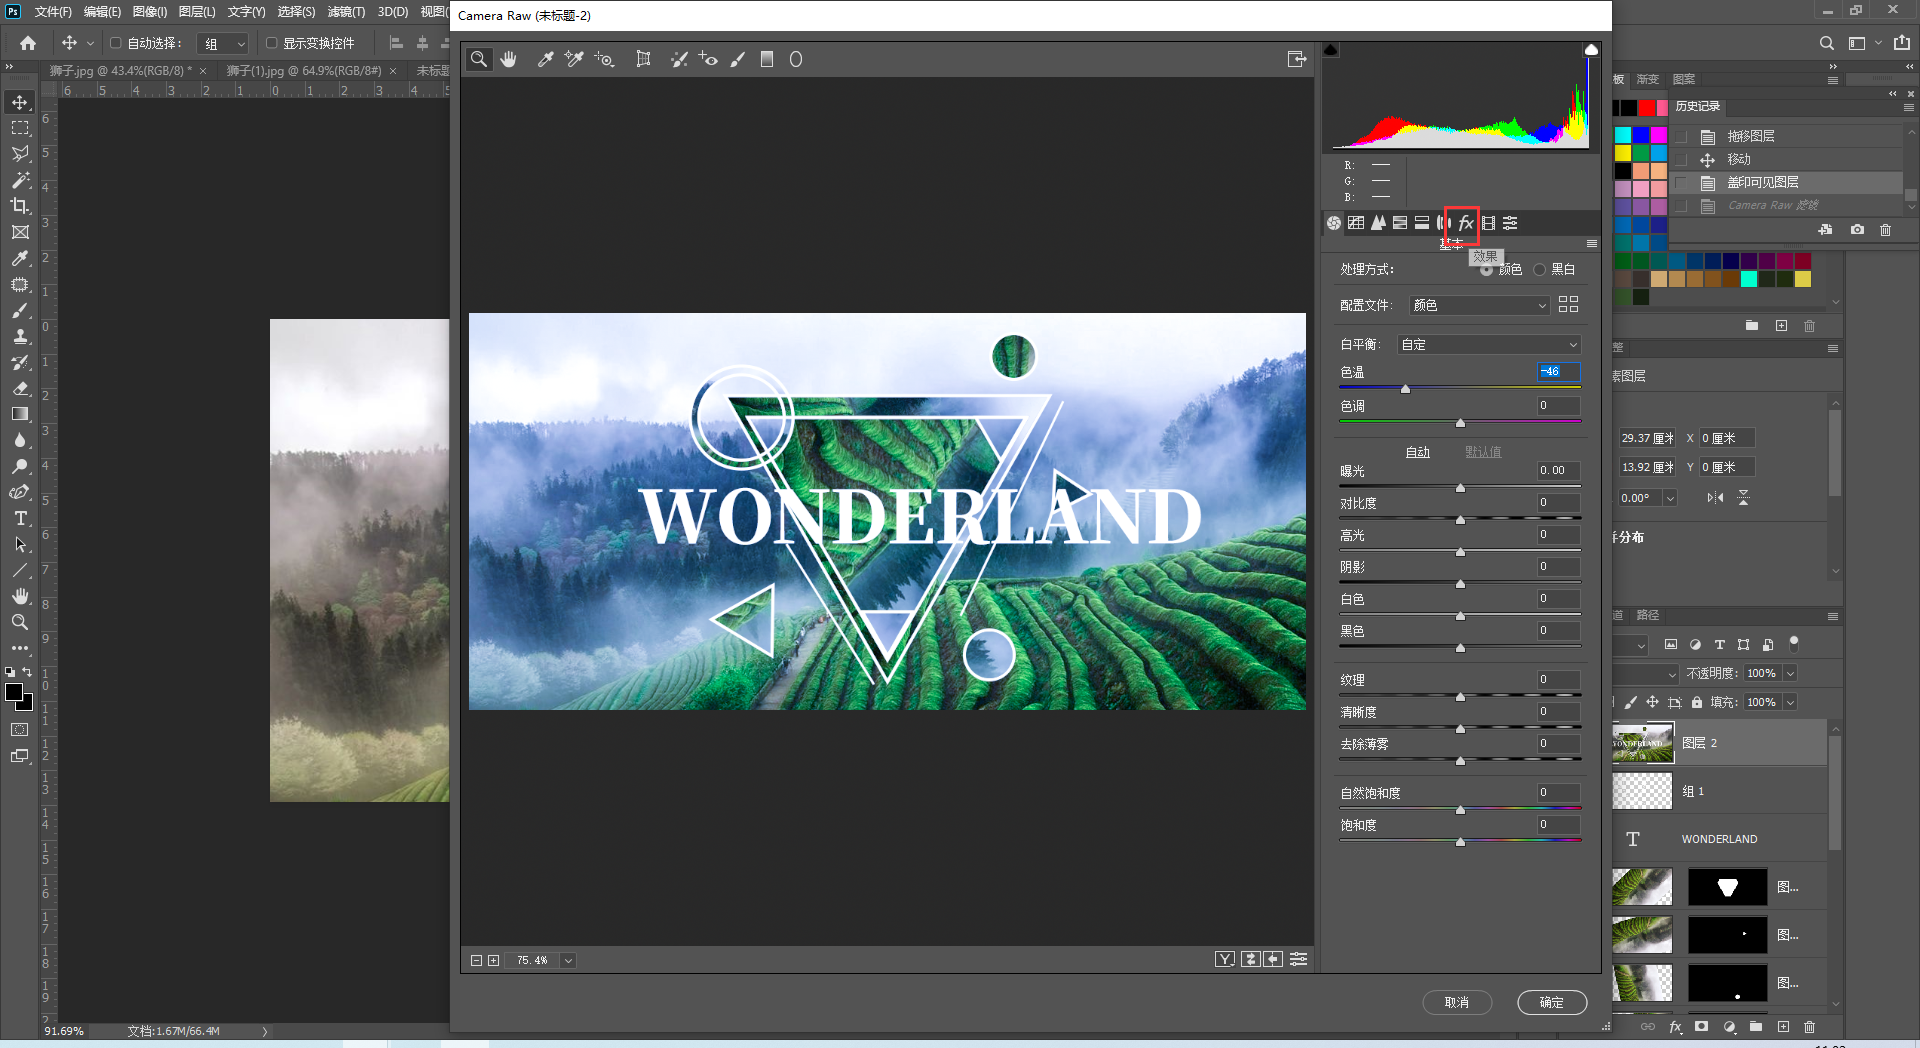Click 色温 value field showing -46
This screenshot has width=1920, height=1048.
tap(1559, 371)
